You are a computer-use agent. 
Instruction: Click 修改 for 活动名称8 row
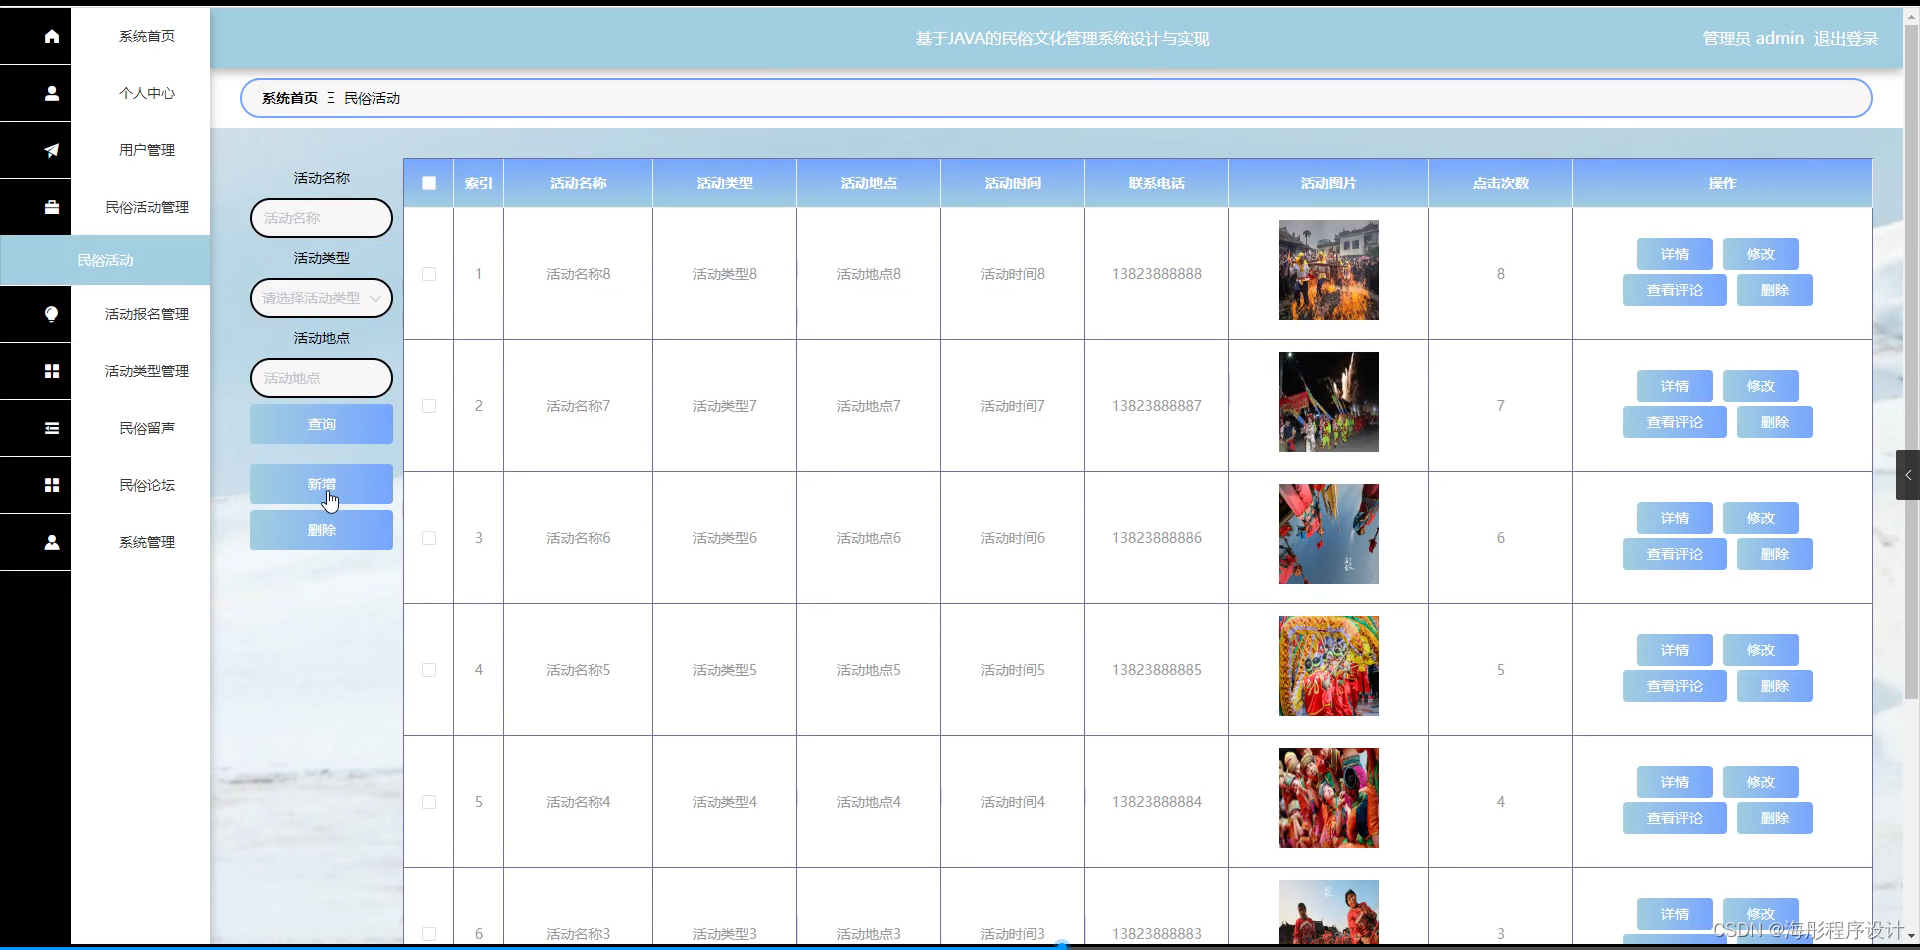pos(1761,254)
